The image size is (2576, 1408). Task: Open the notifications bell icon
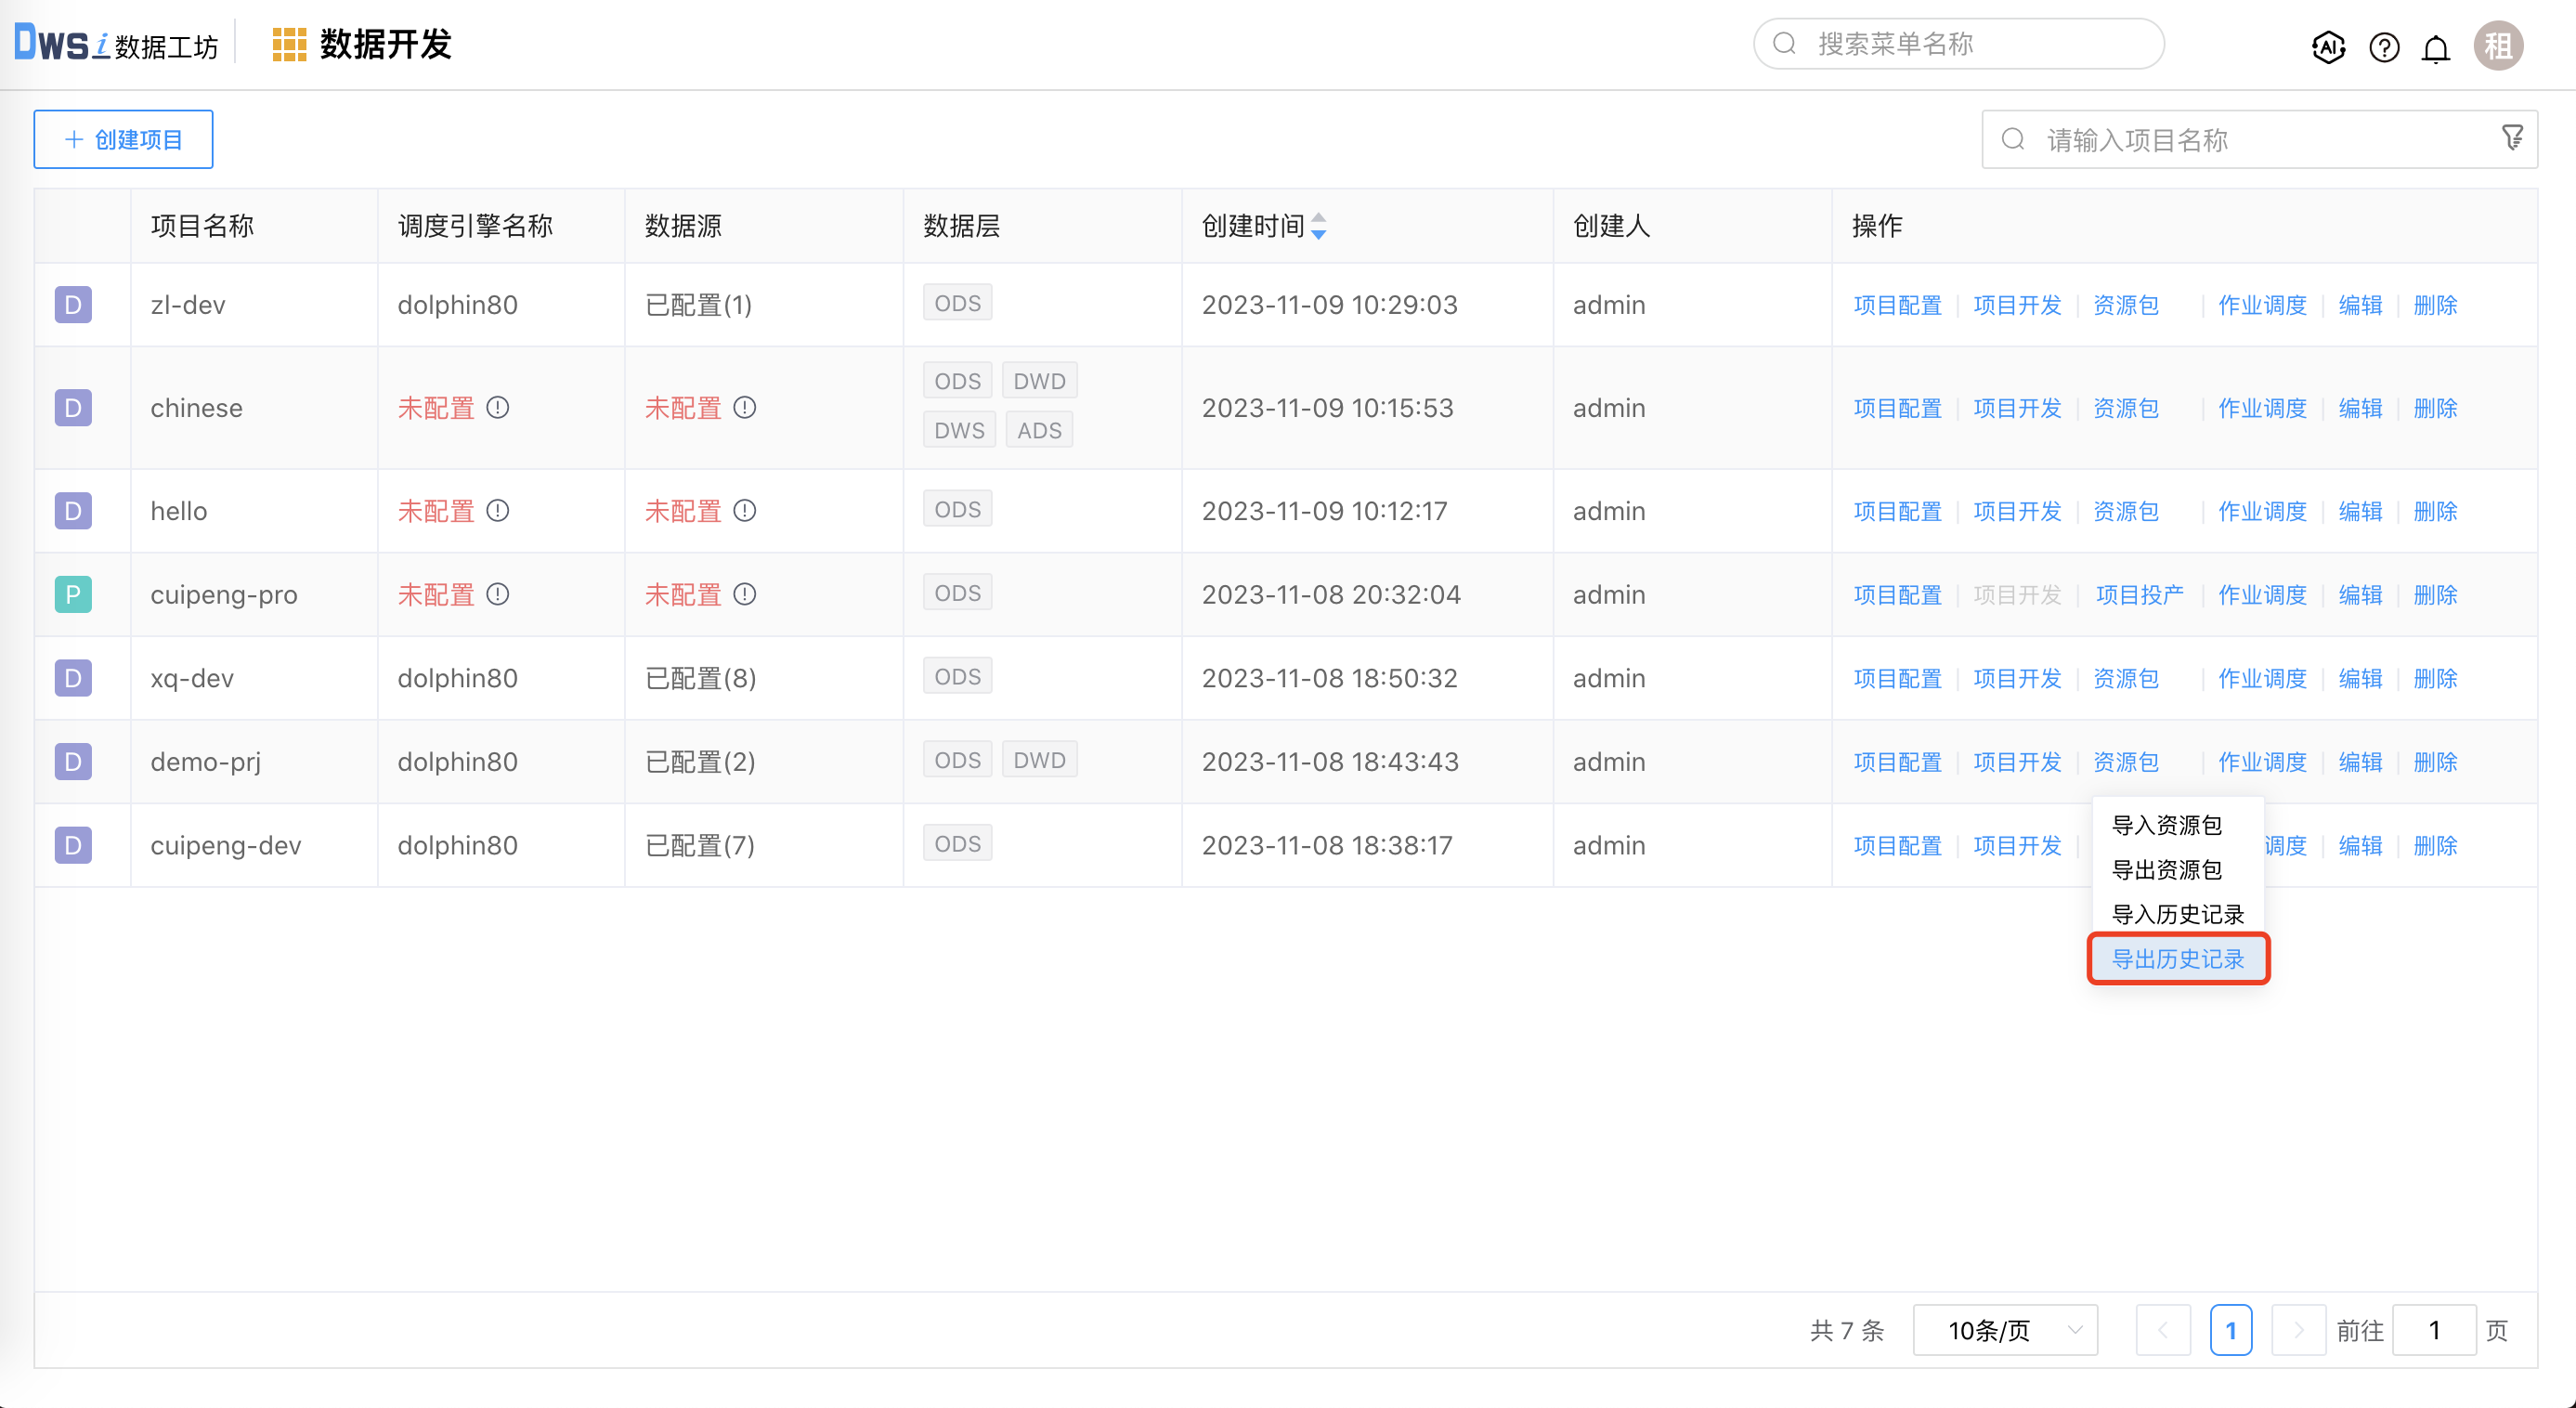point(2436,48)
